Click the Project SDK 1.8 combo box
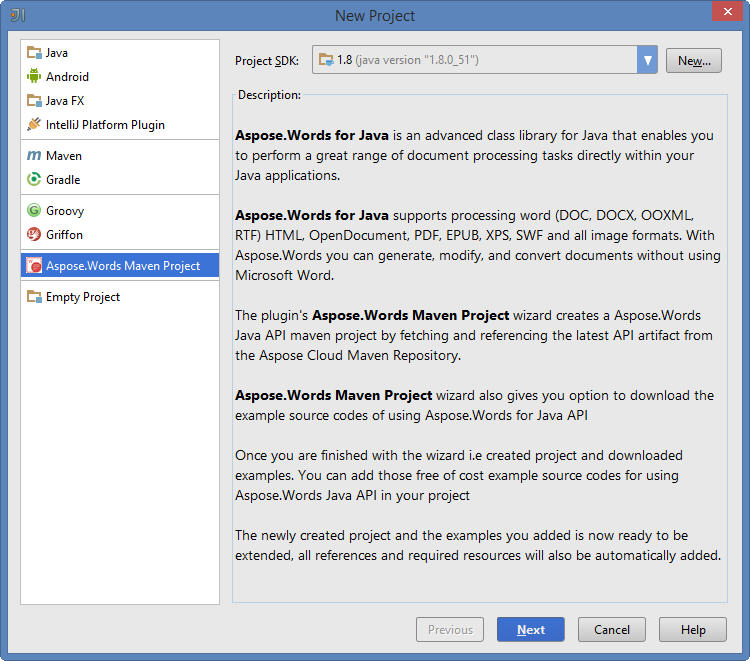Viewport: 750px width, 661px height. coord(475,60)
